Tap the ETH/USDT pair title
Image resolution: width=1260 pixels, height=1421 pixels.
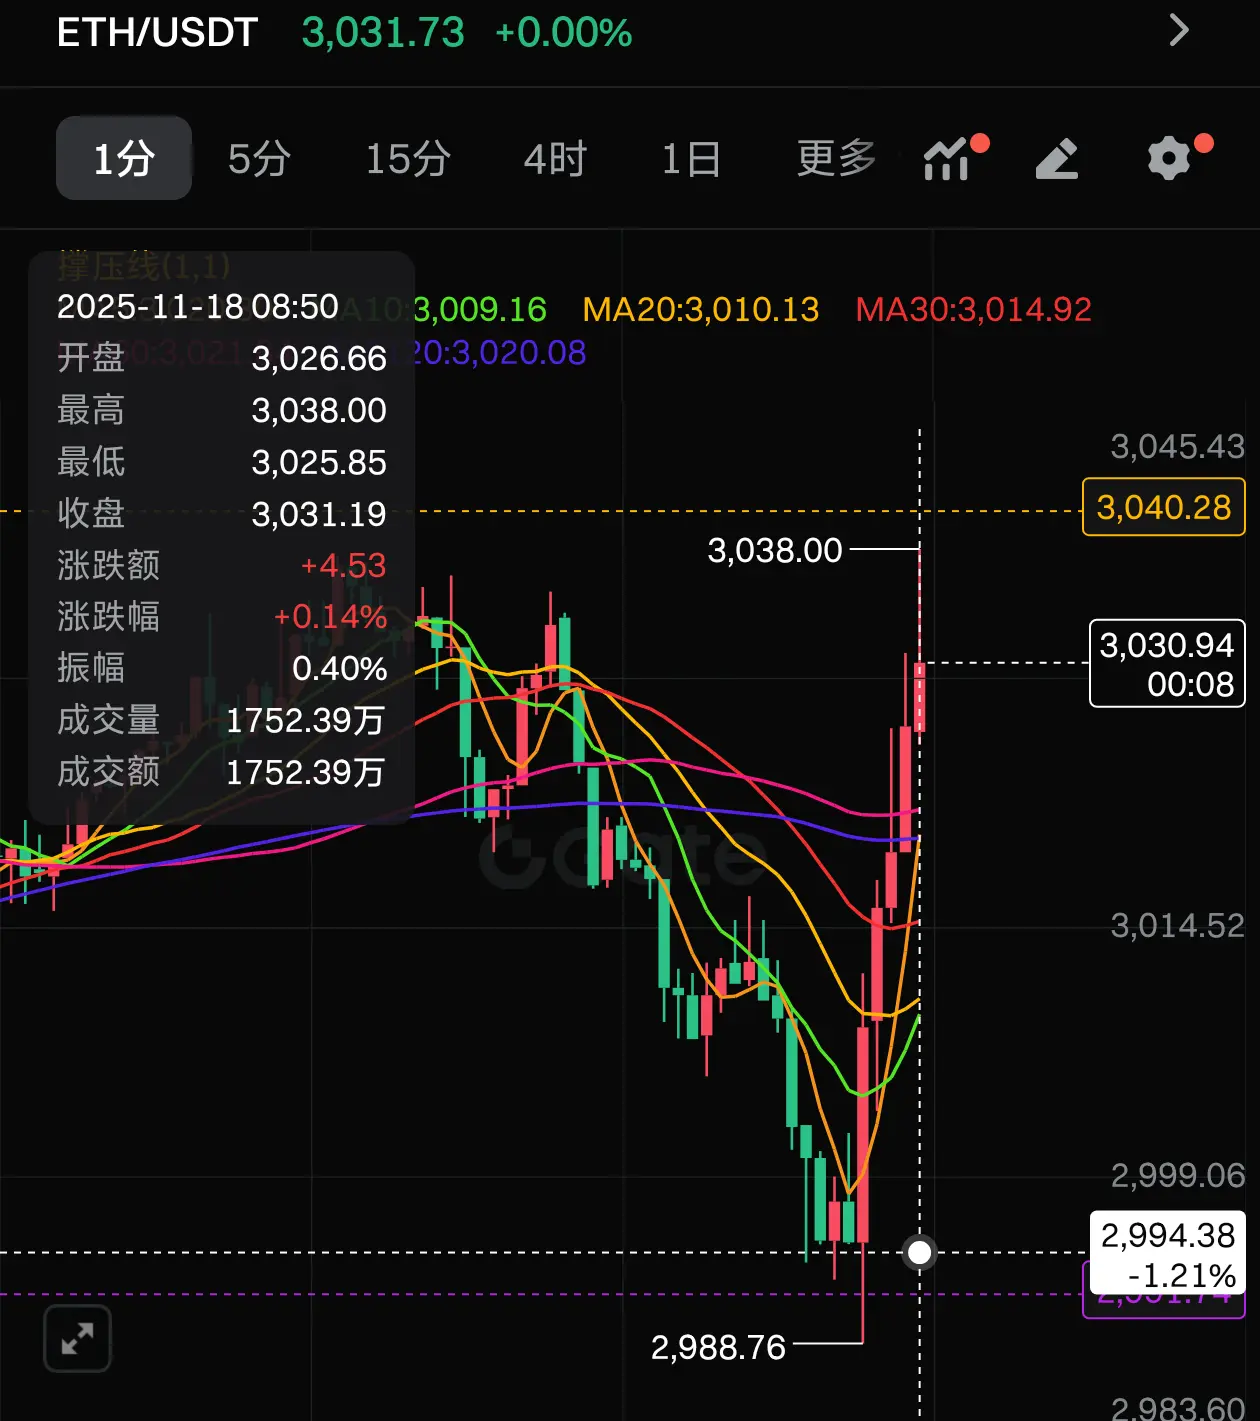157,32
